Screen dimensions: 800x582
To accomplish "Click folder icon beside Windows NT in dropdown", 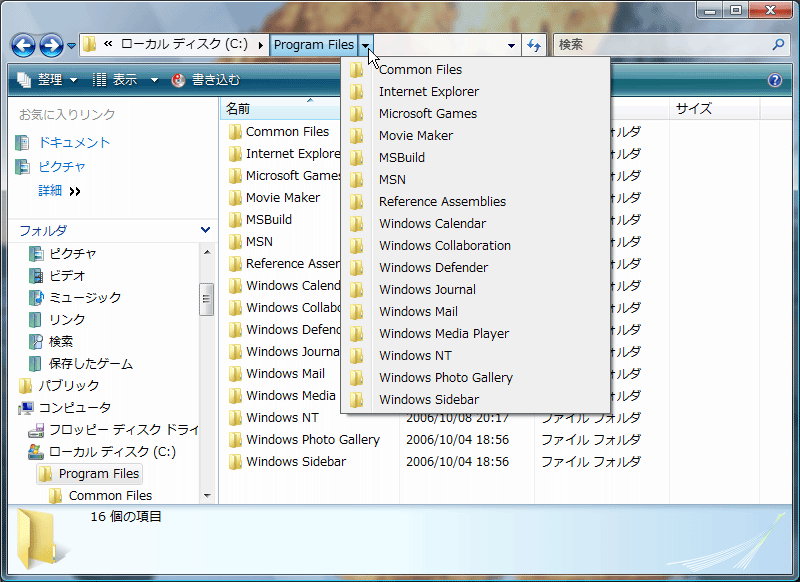I will [357, 356].
